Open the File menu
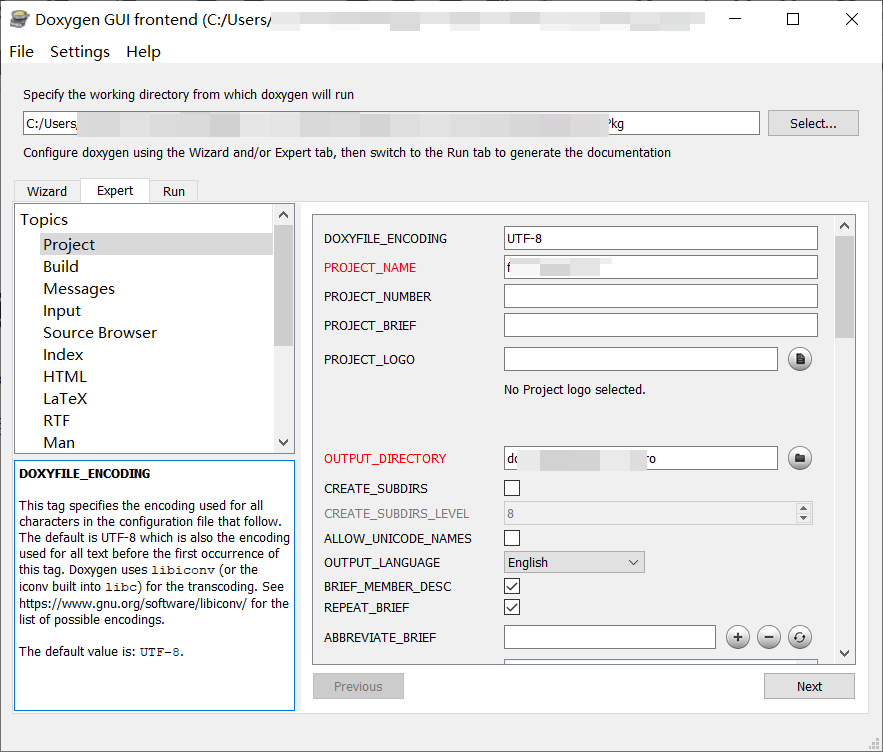The width and height of the screenshot is (883, 752). click(x=21, y=52)
